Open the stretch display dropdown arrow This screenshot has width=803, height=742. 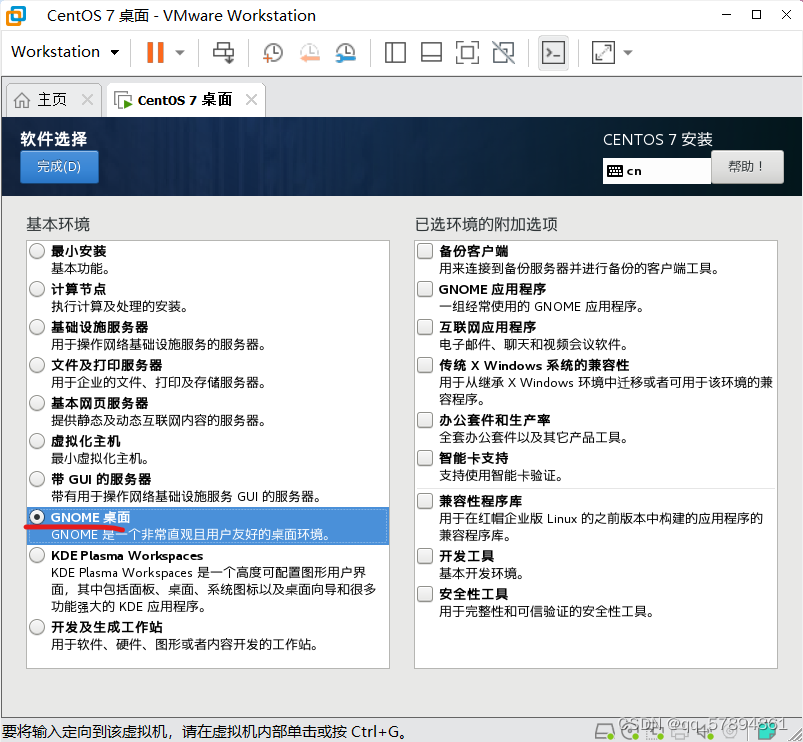(628, 52)
